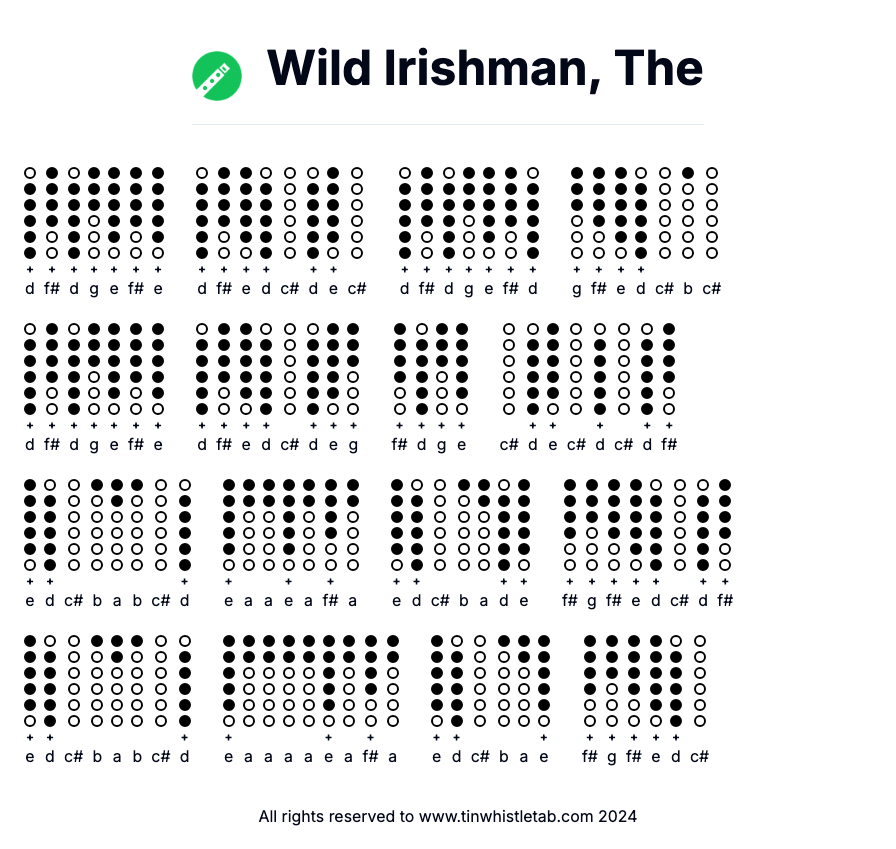Select the f# label in the last row's second group
Image resolution: width=896 pixels, height=849 pixels.
point(370,757)
